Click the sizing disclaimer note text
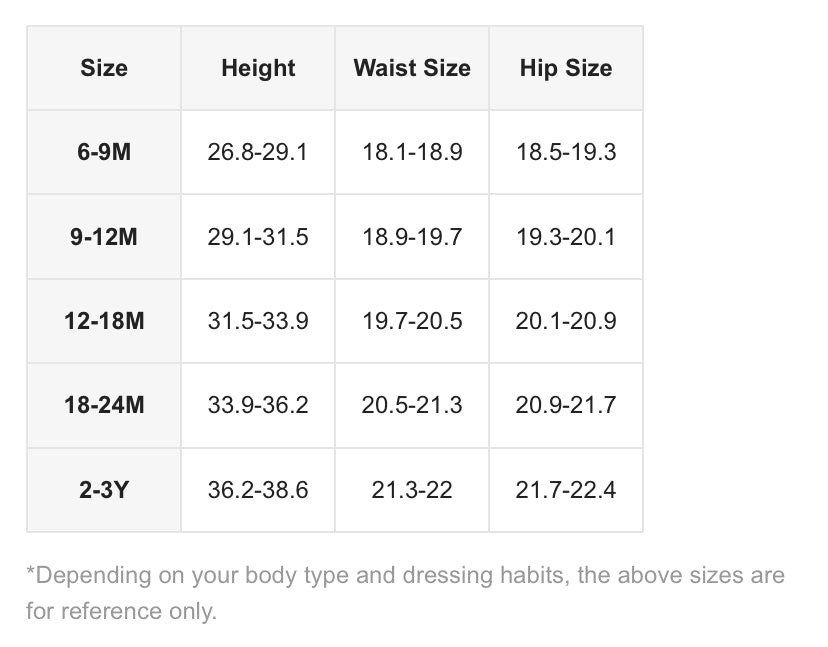This screenshot has width=828, height=647. (x=406, y=593)
